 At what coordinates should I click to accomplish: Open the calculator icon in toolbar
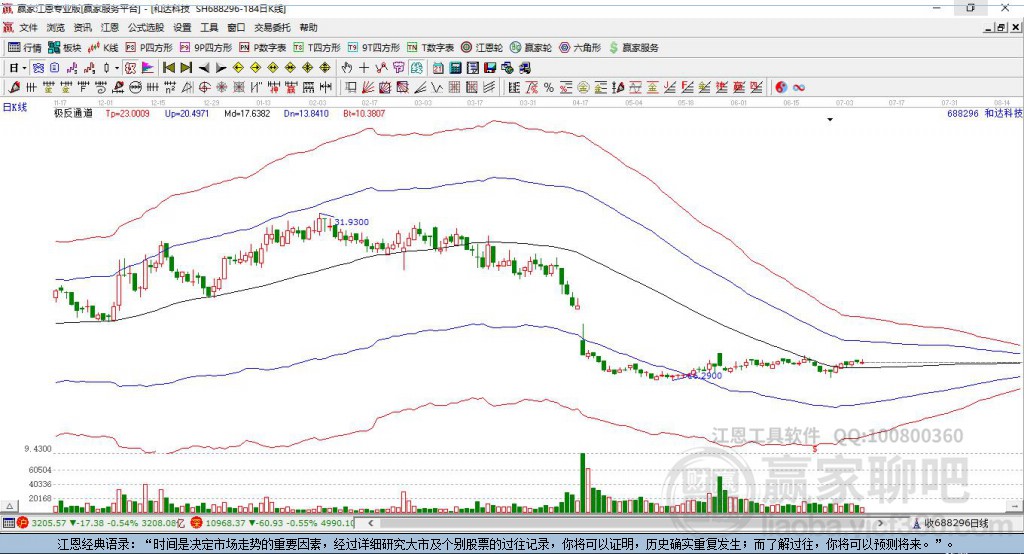(456, 68)
